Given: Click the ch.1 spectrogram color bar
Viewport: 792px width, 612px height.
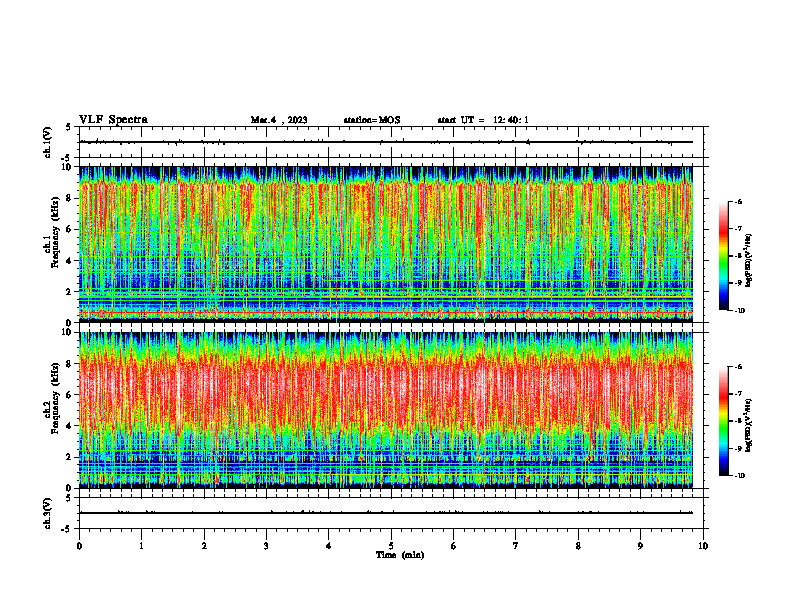Looking at the screenshot, I should 723,256.
